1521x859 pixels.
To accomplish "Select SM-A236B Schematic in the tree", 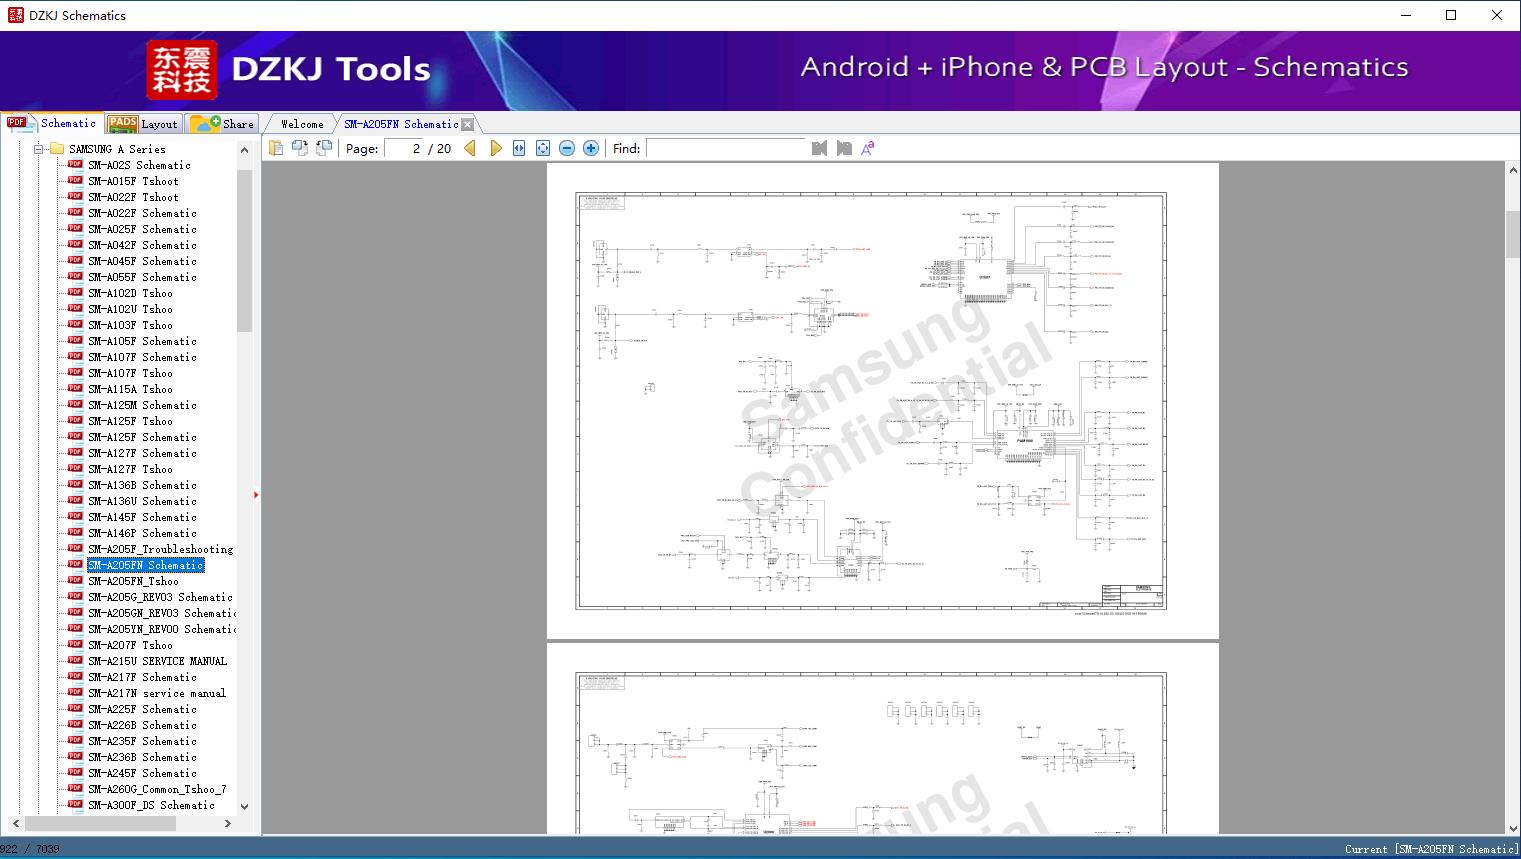I will (142, 757).
